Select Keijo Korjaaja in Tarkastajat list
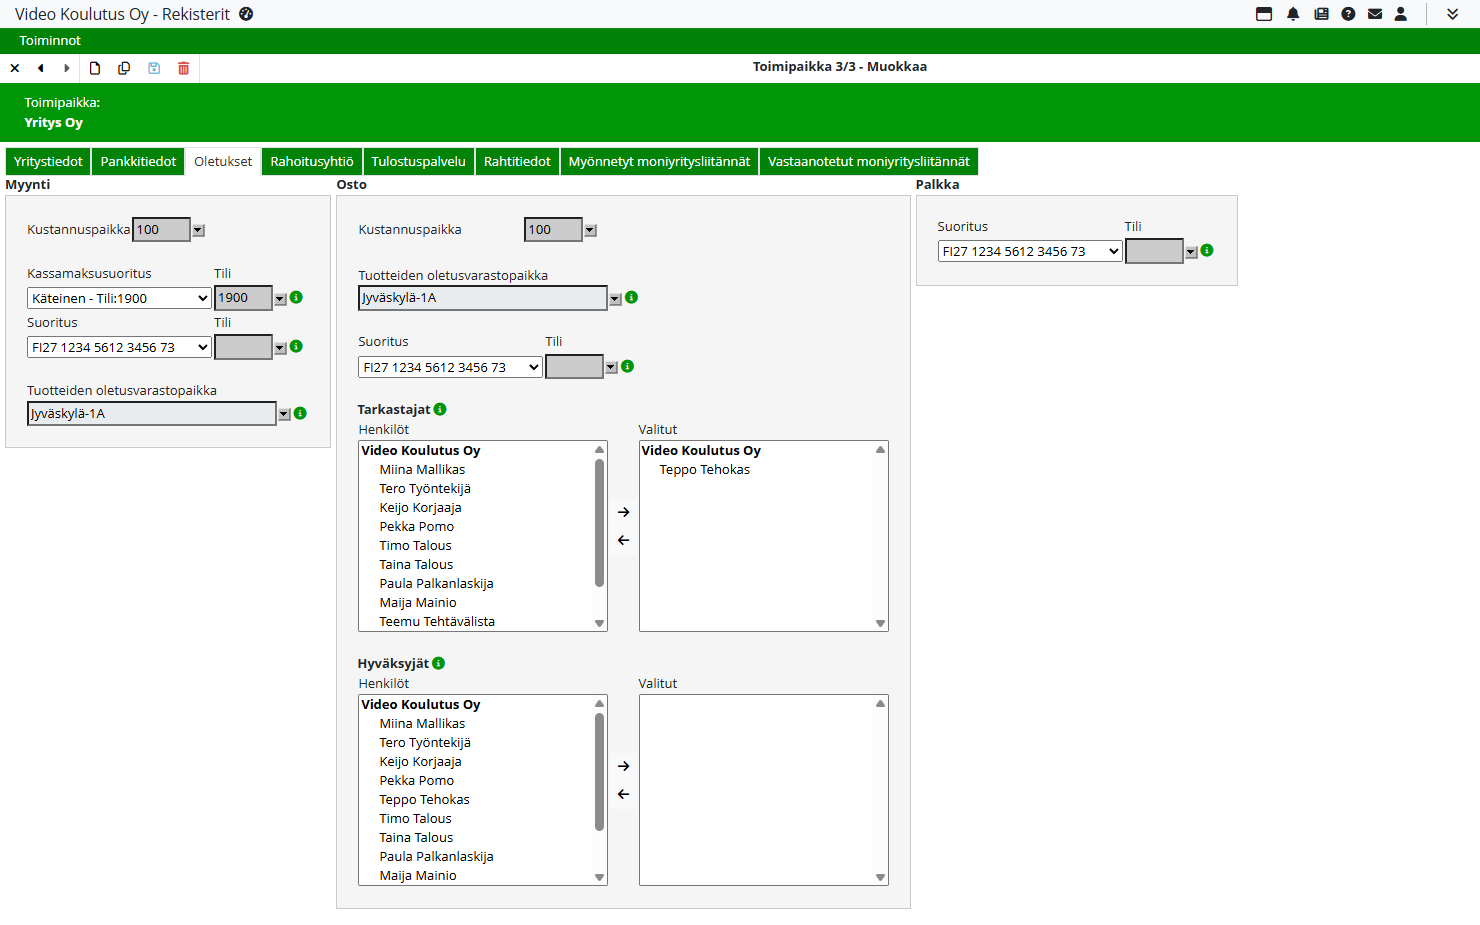 click(x=420, y=508)
